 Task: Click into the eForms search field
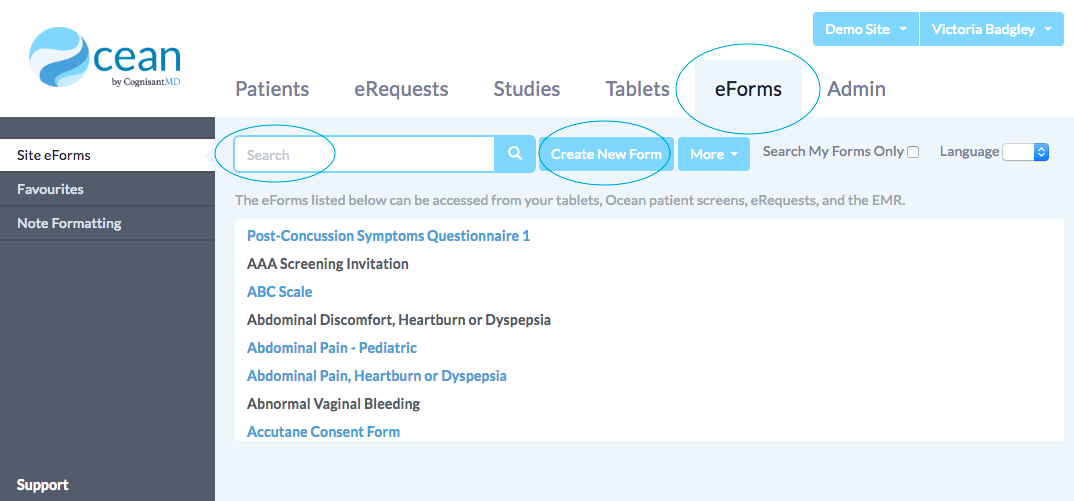click(x=365, y=154)
